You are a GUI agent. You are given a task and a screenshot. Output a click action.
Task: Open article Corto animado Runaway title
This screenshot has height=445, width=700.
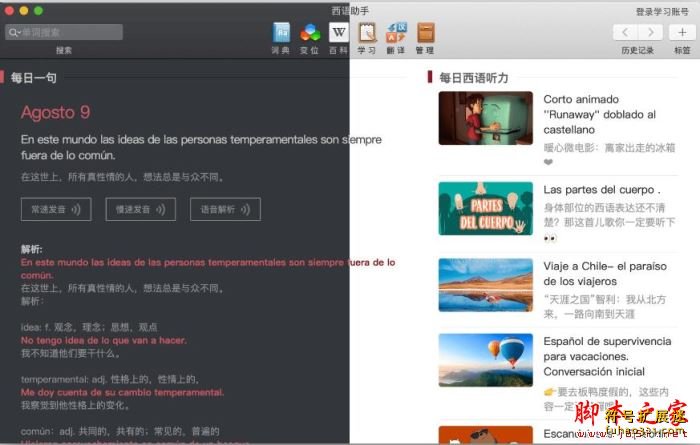click(600, 114)
